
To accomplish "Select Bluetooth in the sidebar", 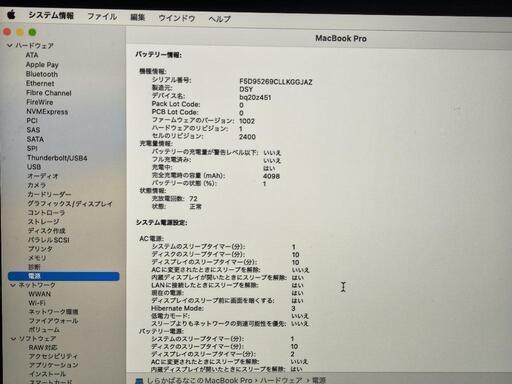I will point(42,74).
